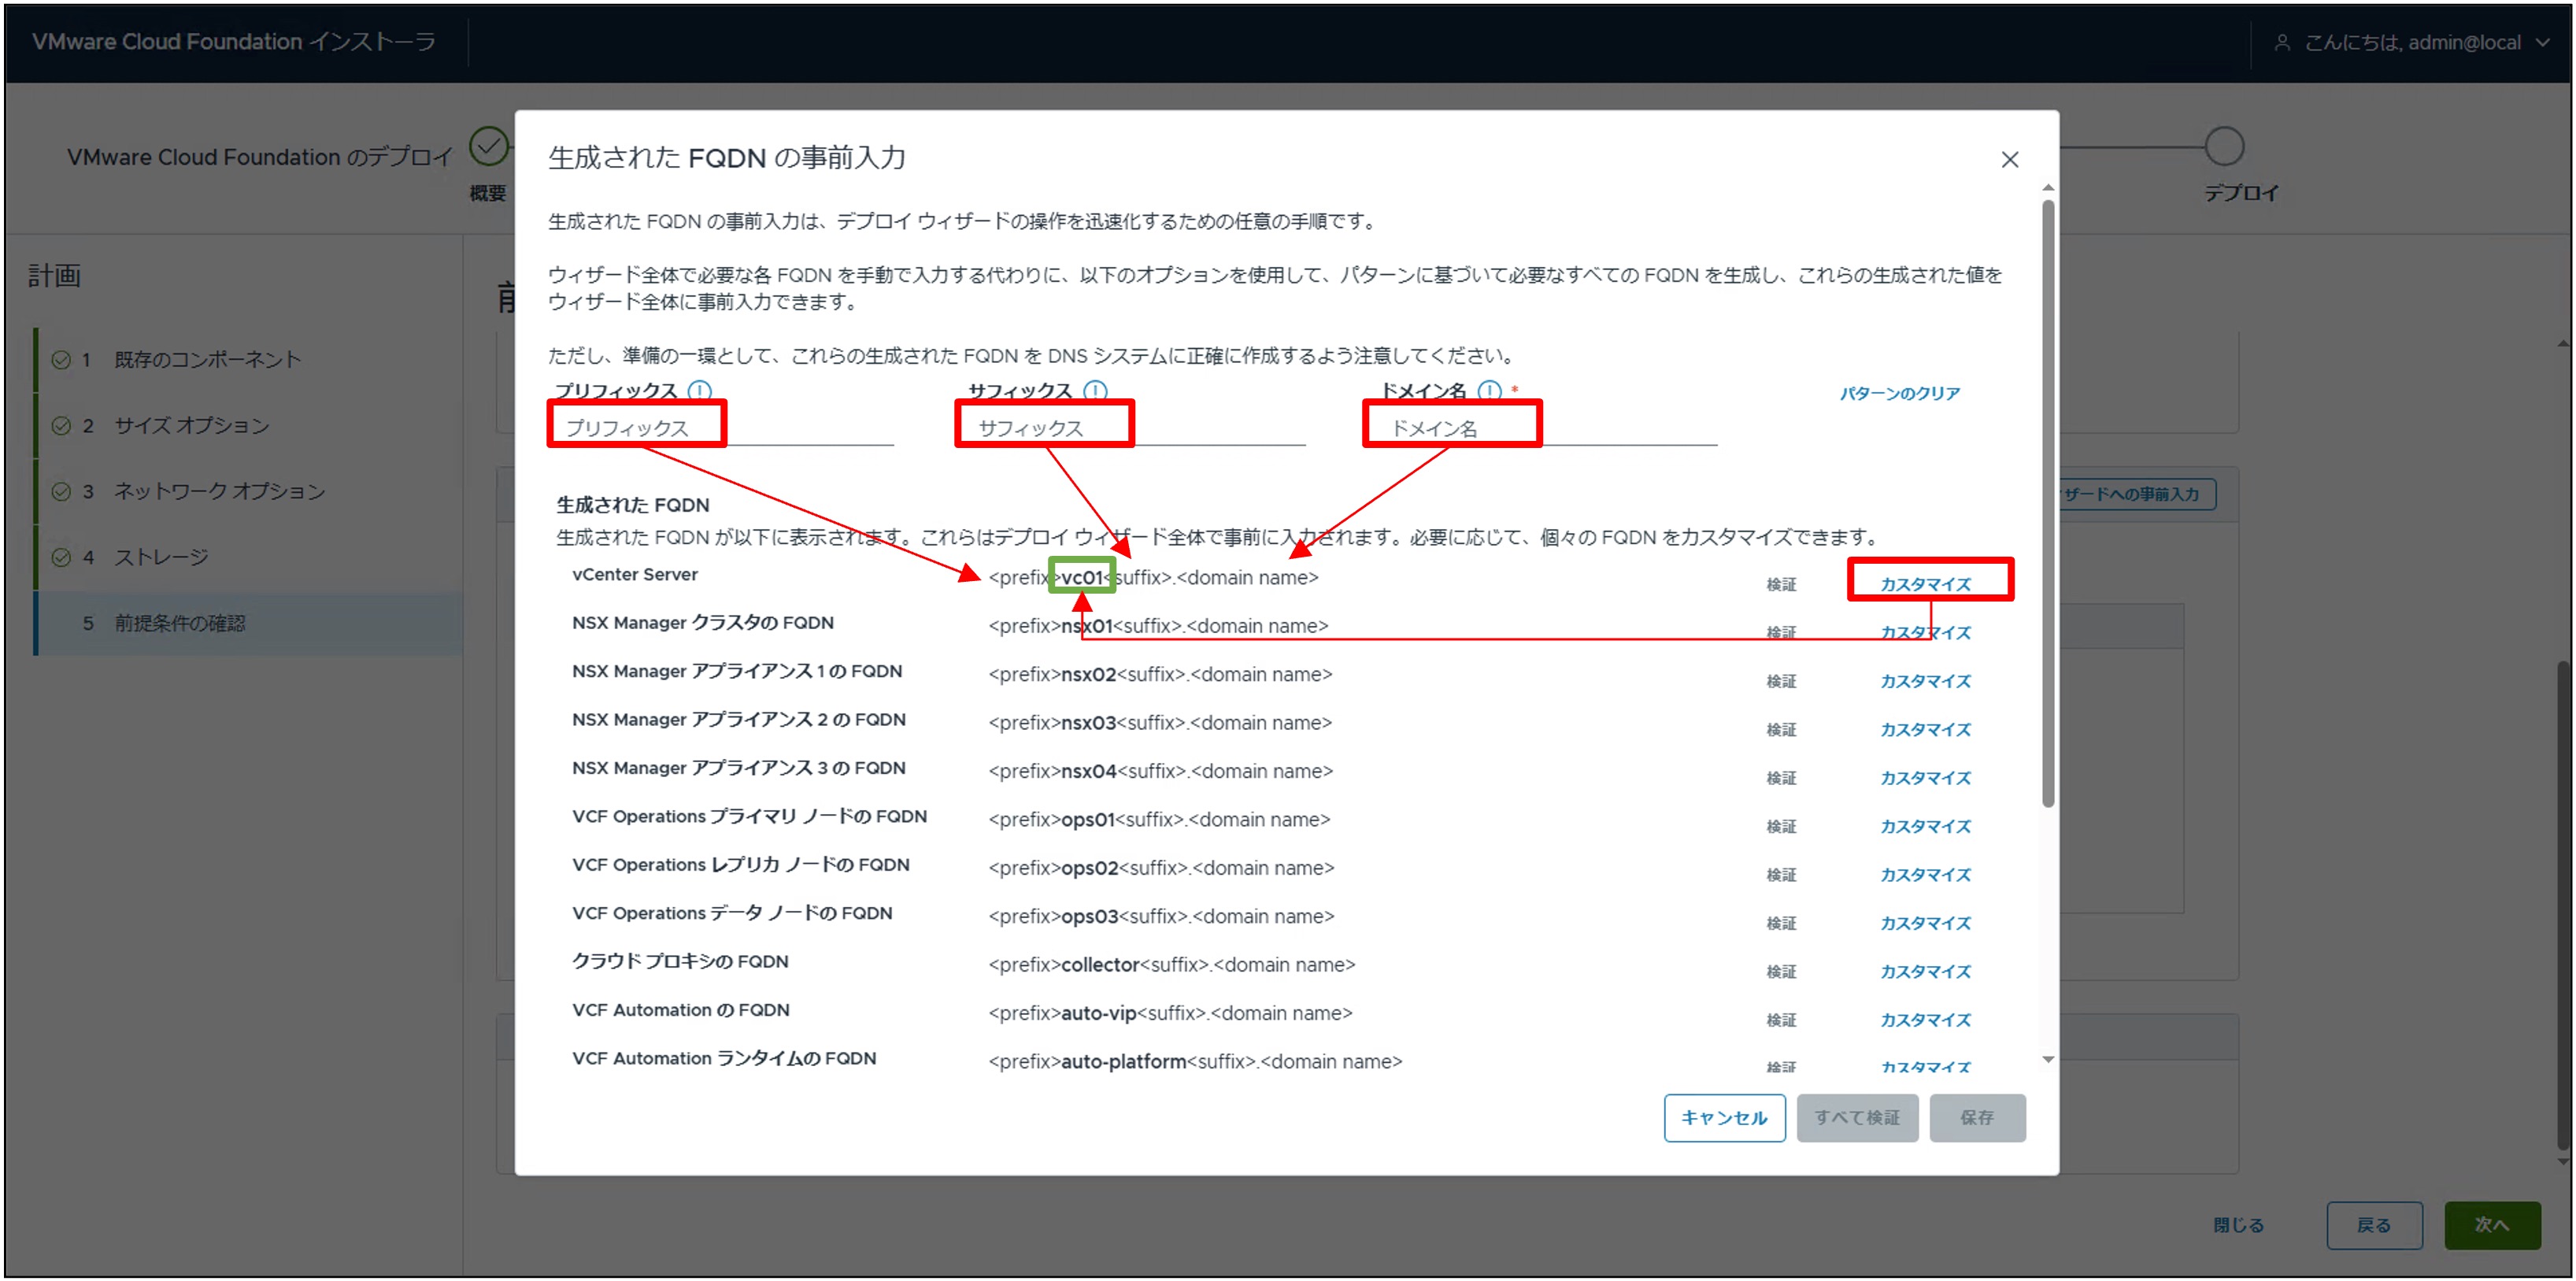Click 検証 for NSX Manager アプライアンス 3
This screenshot has width=2576, height=1281.
[x=1781, y=778]
